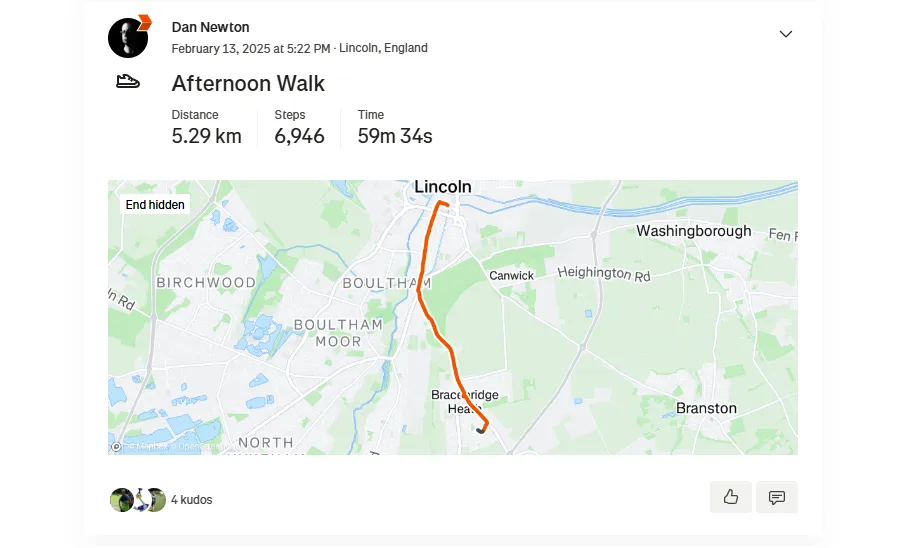Click the Steps 6,946 stat
The height and width of the screenshot is (548, 910).
299,127
